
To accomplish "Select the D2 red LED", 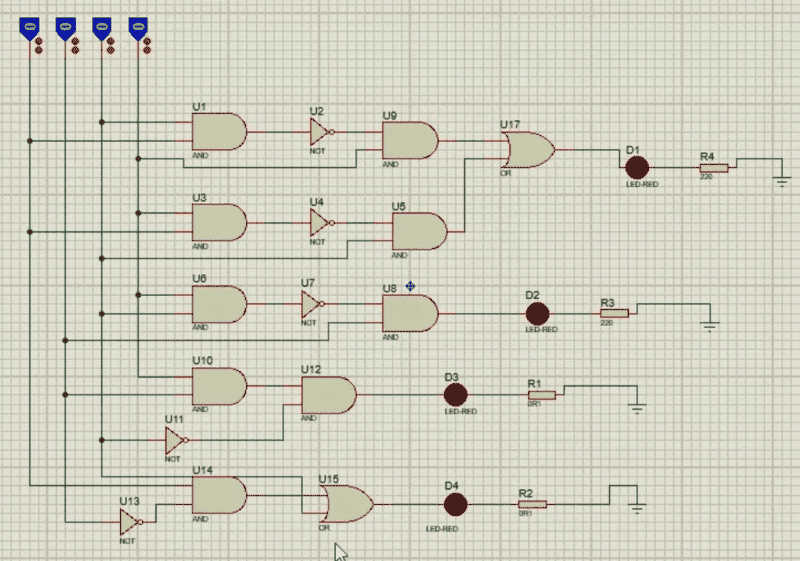I will [x=538, y=313].
